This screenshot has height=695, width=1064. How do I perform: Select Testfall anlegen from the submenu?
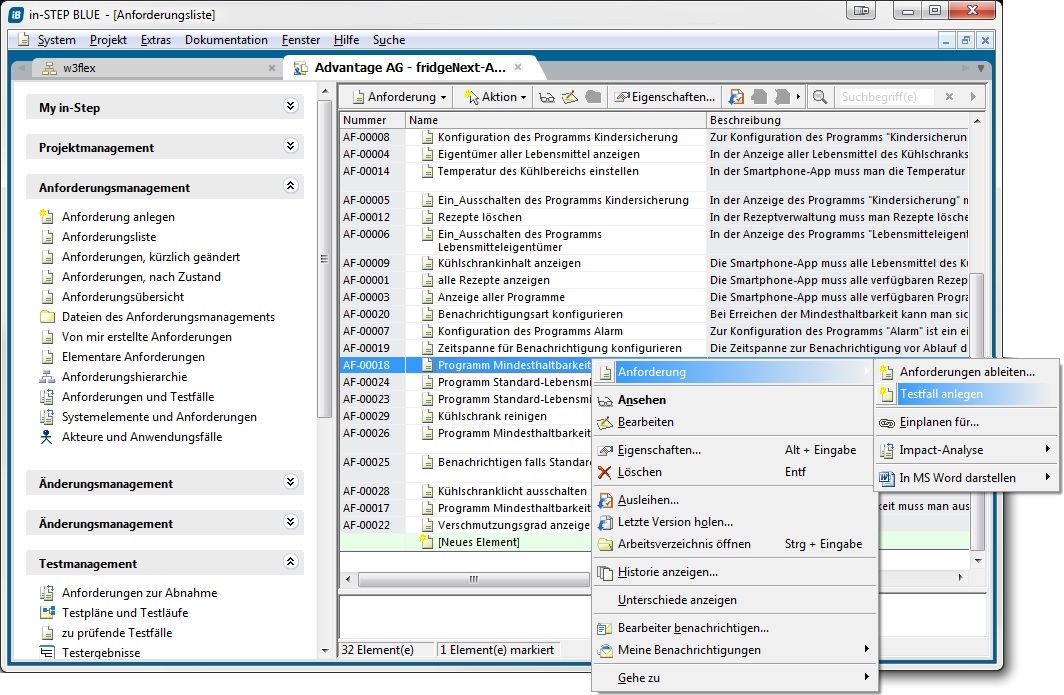(941, 394)
